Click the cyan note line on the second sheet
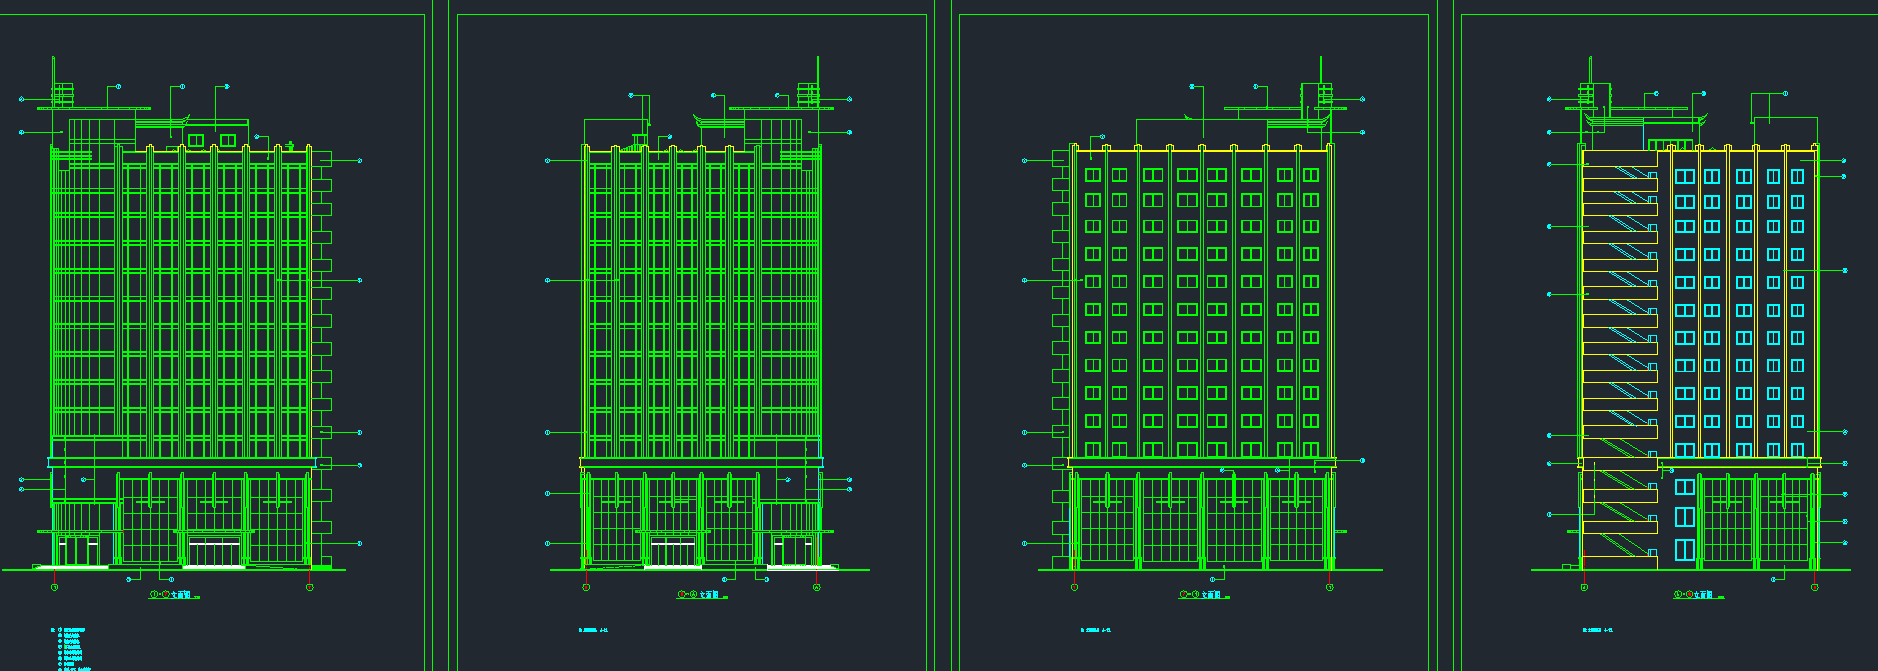The height and width of the screenshot is (671, 1878). [593, 630]
